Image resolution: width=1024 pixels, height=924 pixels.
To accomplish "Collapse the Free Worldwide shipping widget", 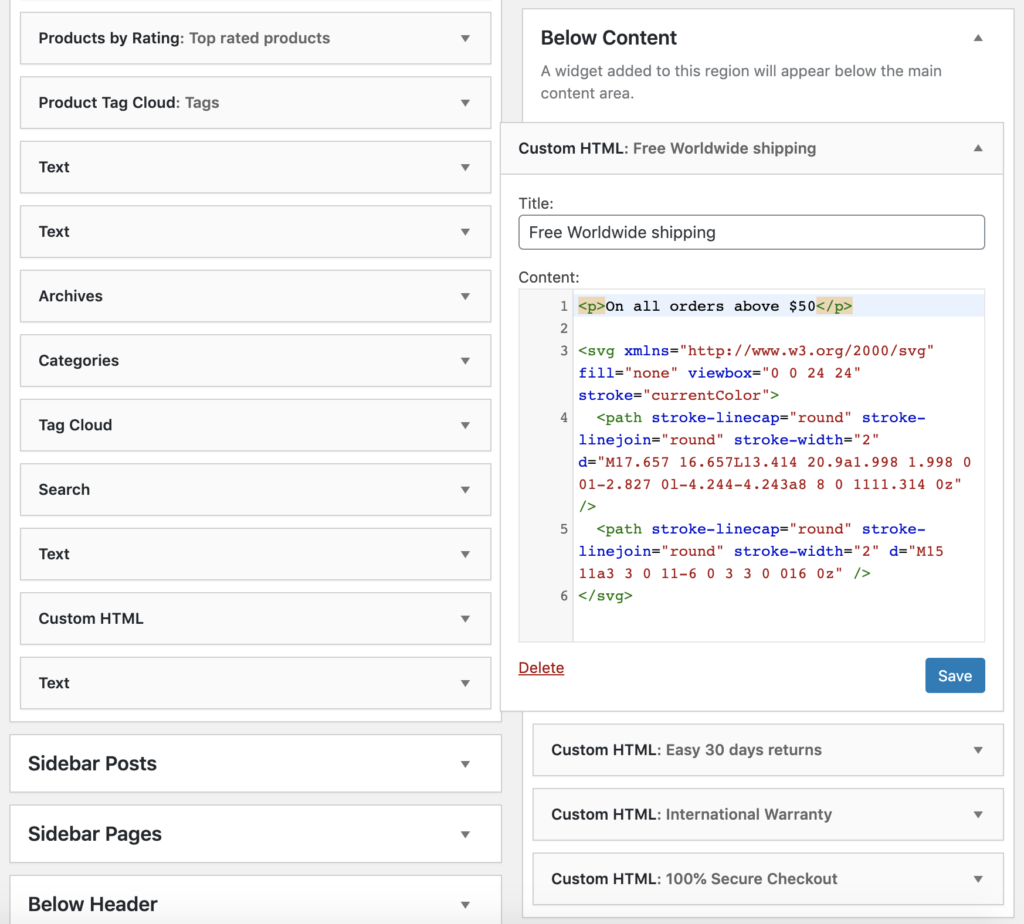I will click(x=978, y=147).
